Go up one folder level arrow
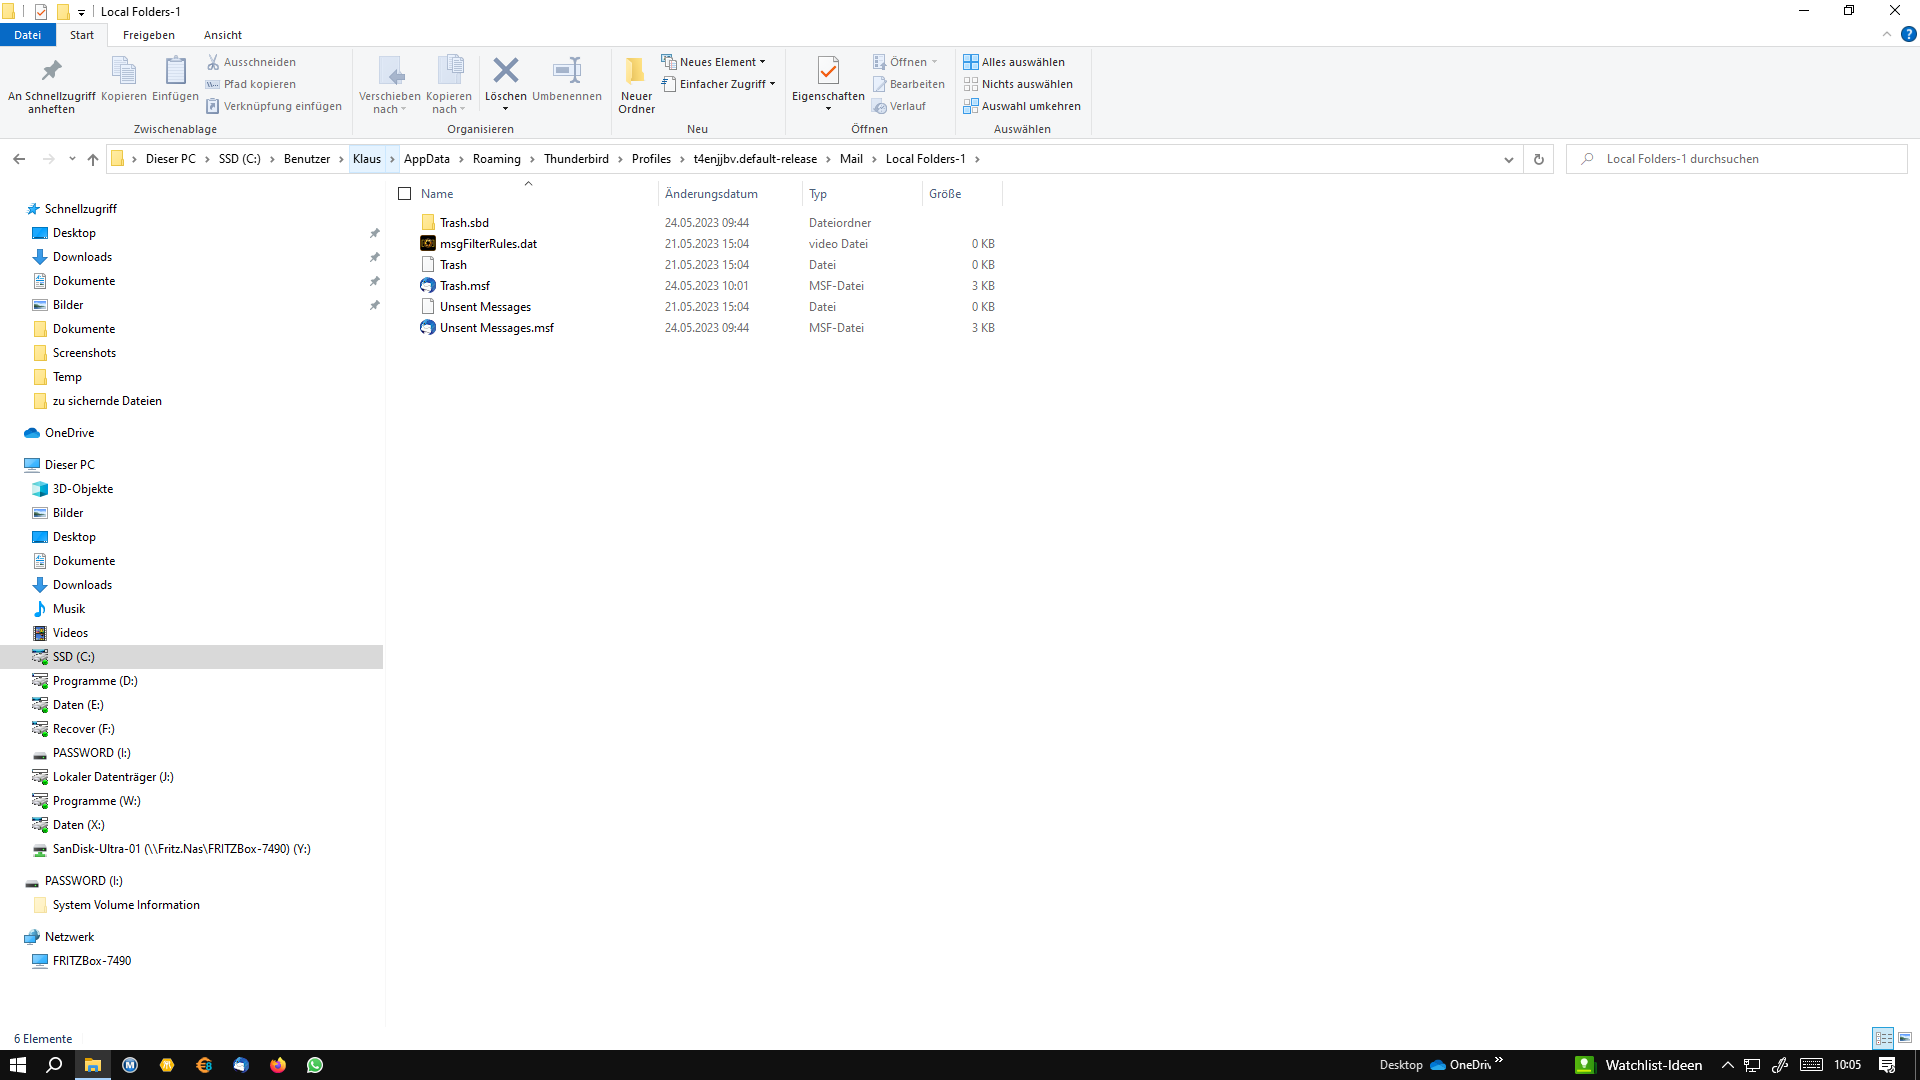1920x1080 pixels. 93,159
